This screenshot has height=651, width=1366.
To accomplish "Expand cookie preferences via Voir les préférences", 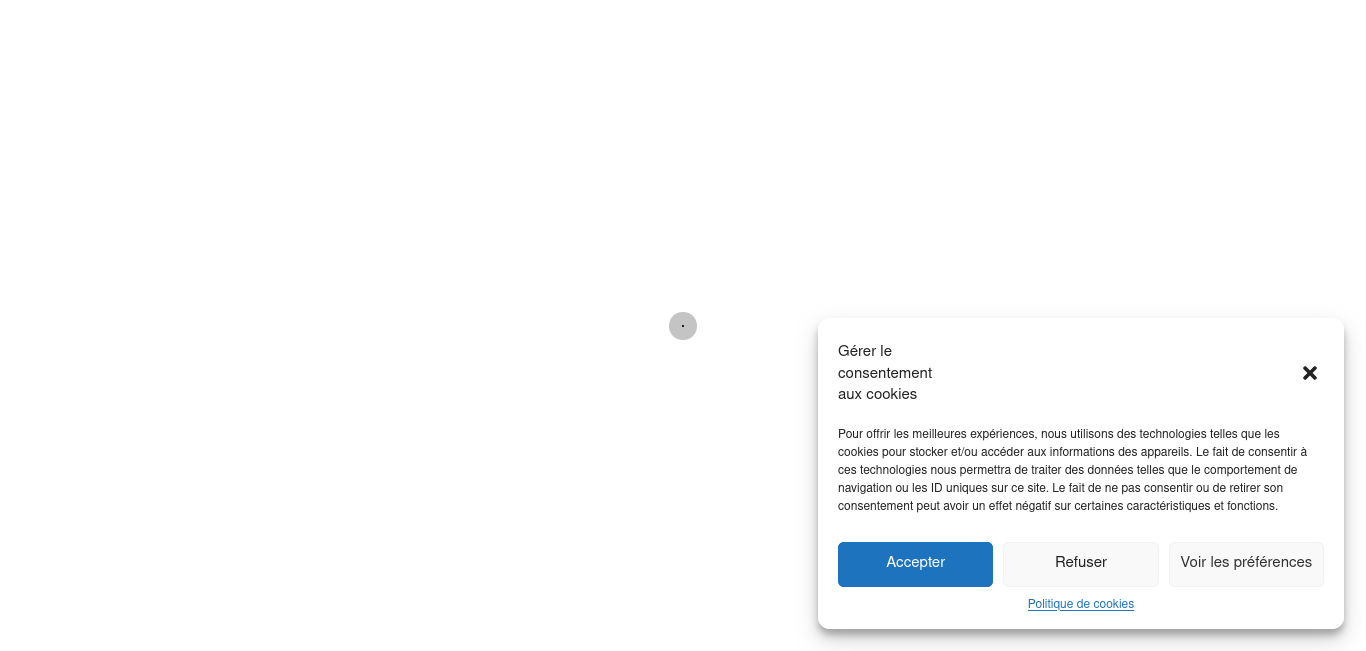I will click(1246, 564).
